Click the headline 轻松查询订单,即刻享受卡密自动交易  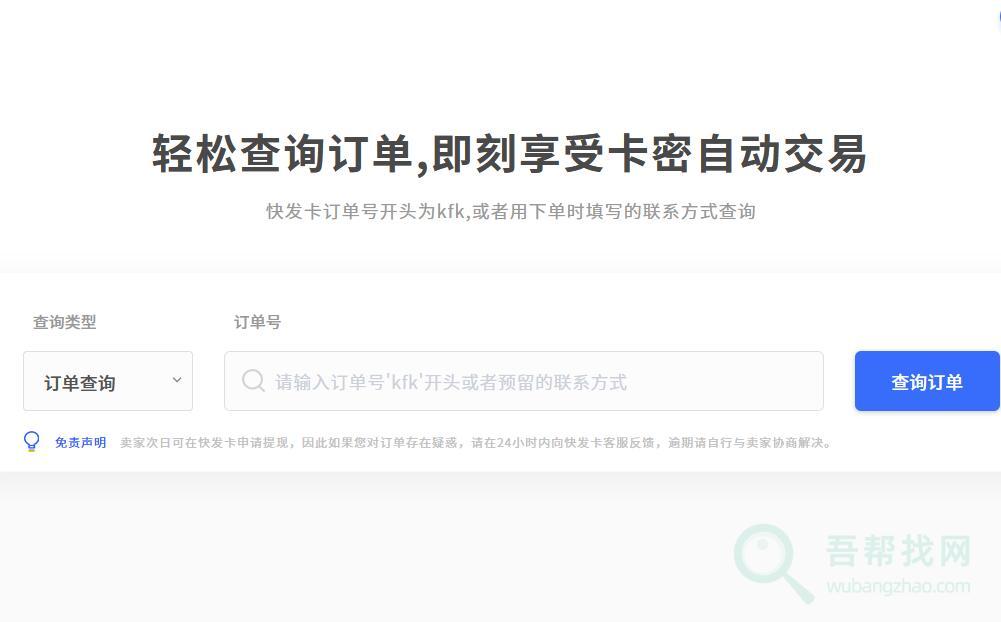[x=509, y=154]
